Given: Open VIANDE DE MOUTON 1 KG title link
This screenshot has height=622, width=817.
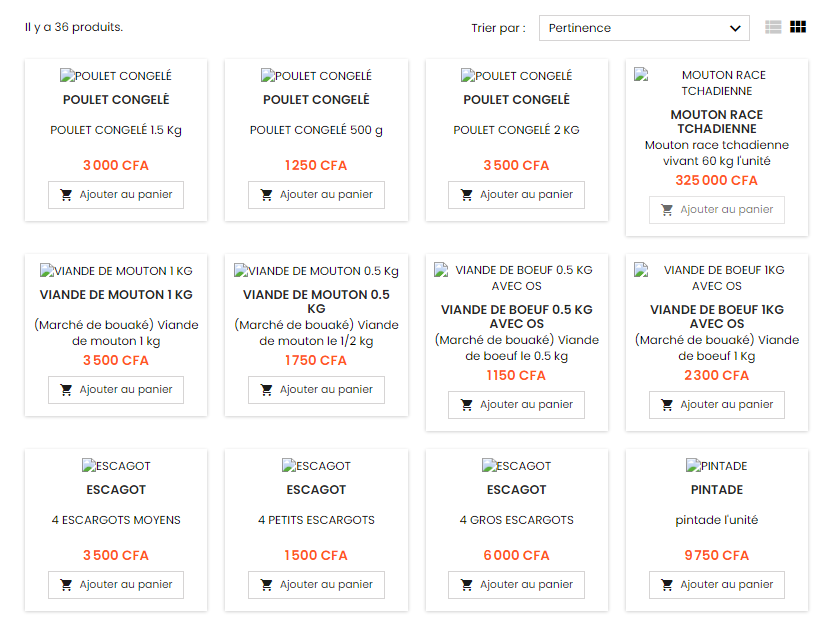Looking at the screenshot, I should (x=116, y=295).
